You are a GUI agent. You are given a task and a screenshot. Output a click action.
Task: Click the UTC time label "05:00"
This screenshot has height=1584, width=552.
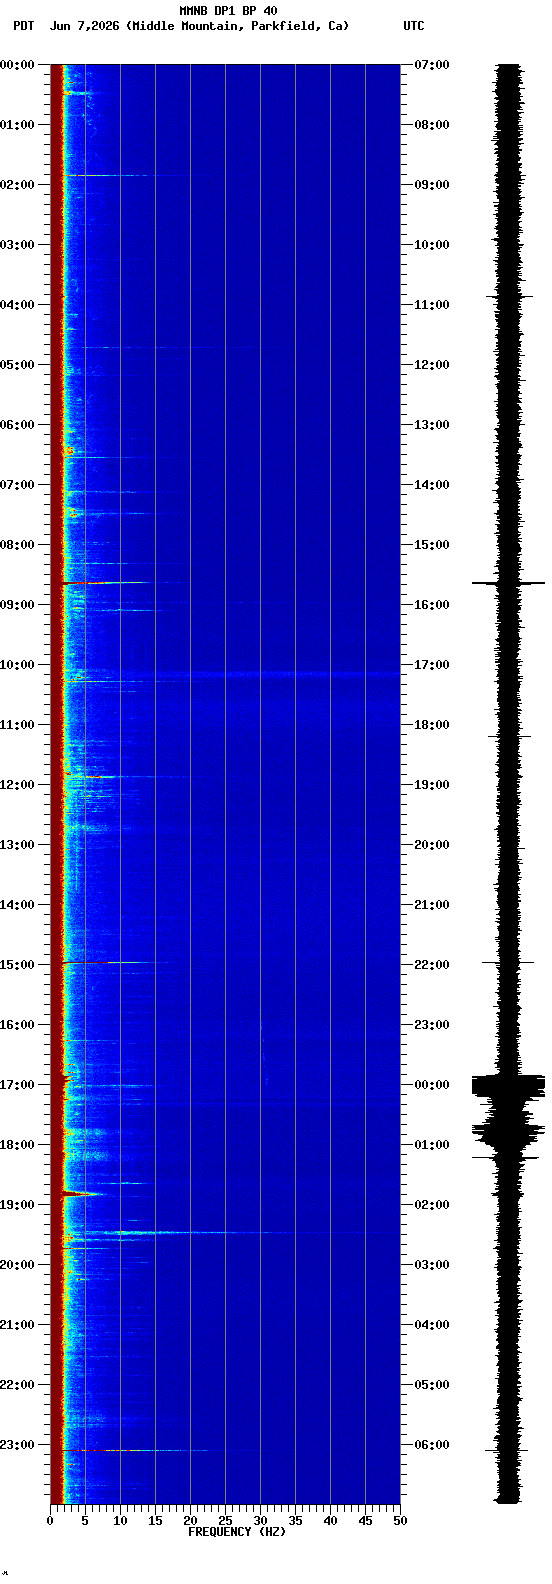point(432,1385)
